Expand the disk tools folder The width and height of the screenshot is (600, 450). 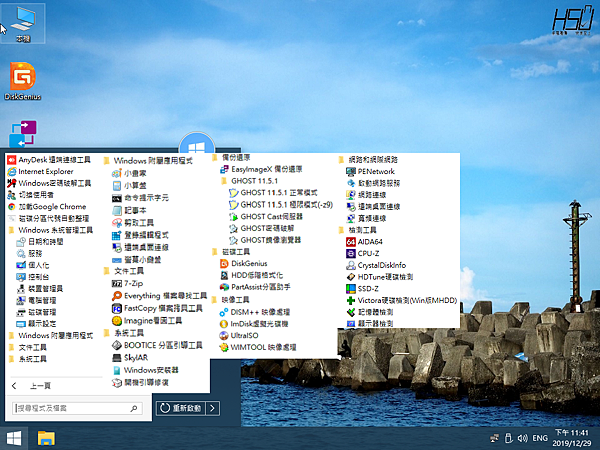point(231,252)
